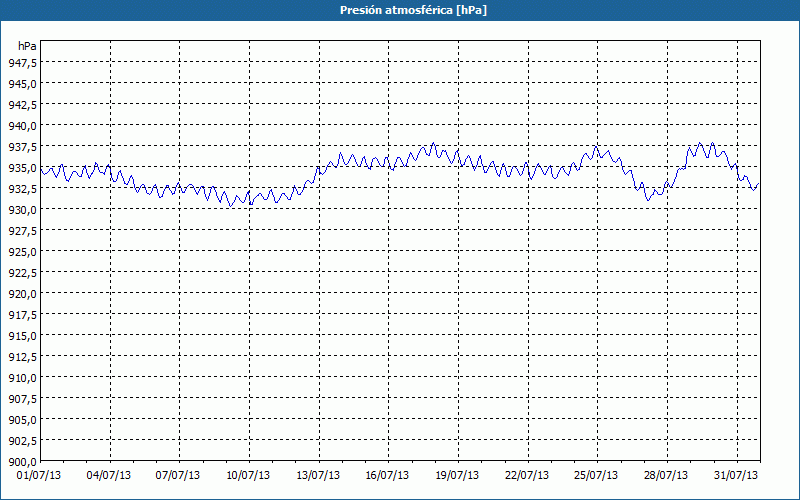The image size is (800, 500).
Task: Click the 912,5 pressure label
Action: click(22, 357)
